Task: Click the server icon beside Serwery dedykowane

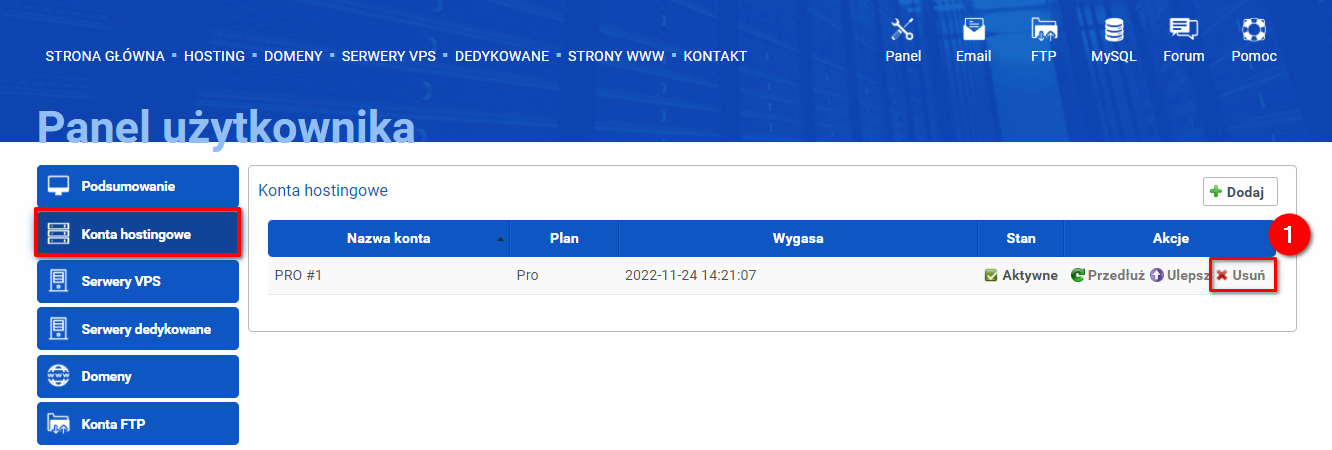Action: coord(59,329)
